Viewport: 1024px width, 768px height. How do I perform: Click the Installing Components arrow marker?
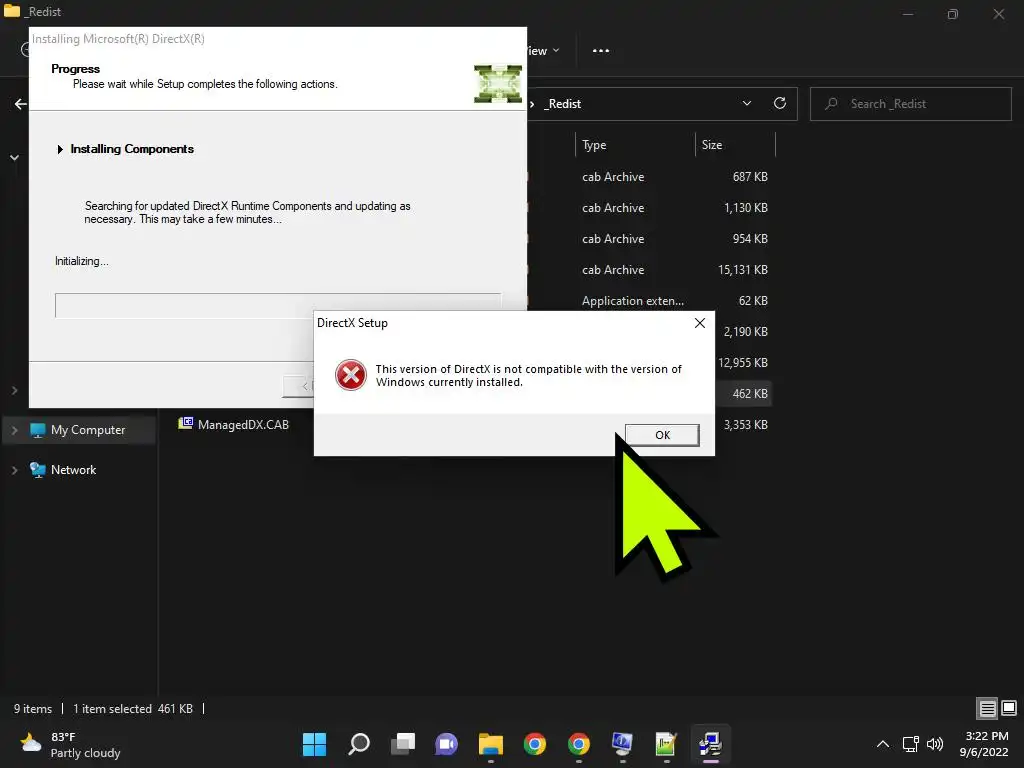tap(60, 150)
